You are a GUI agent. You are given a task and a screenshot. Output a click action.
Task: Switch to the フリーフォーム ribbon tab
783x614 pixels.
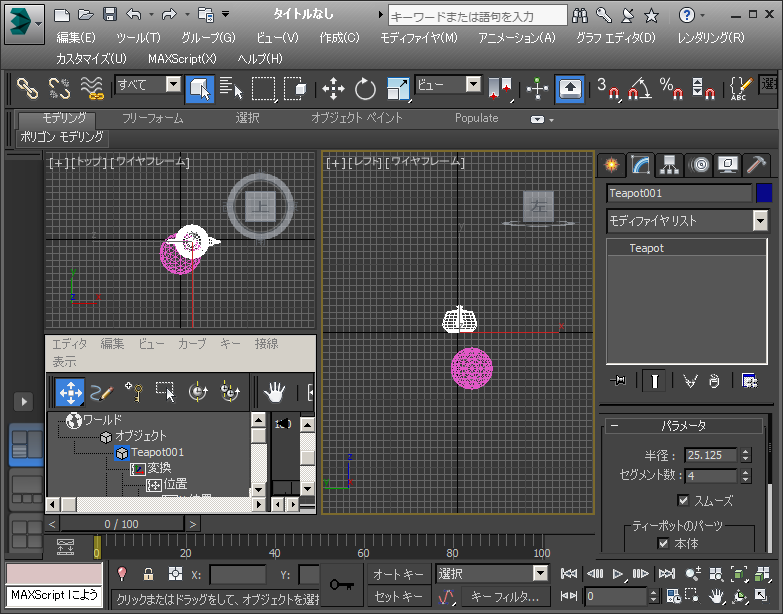(x=152, y=118)
